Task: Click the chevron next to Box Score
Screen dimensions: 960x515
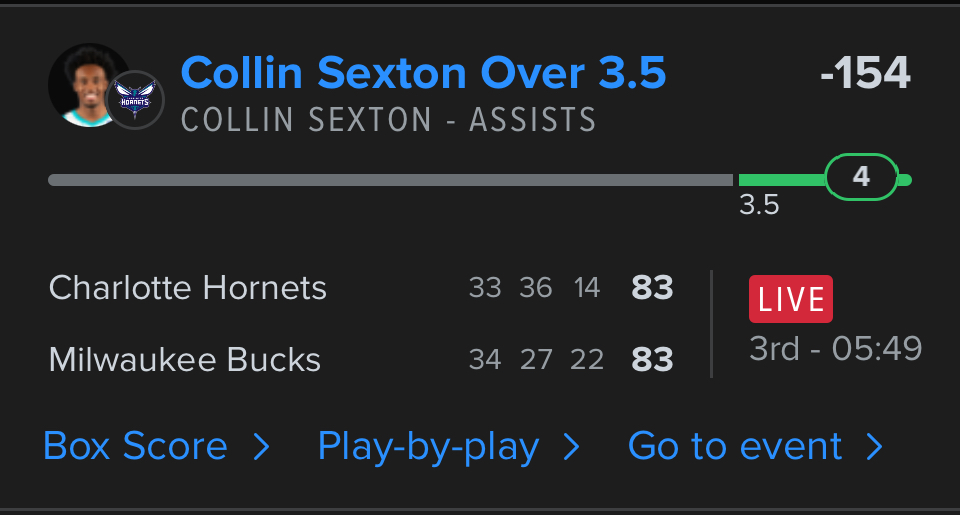Action: tap(261, 447)
